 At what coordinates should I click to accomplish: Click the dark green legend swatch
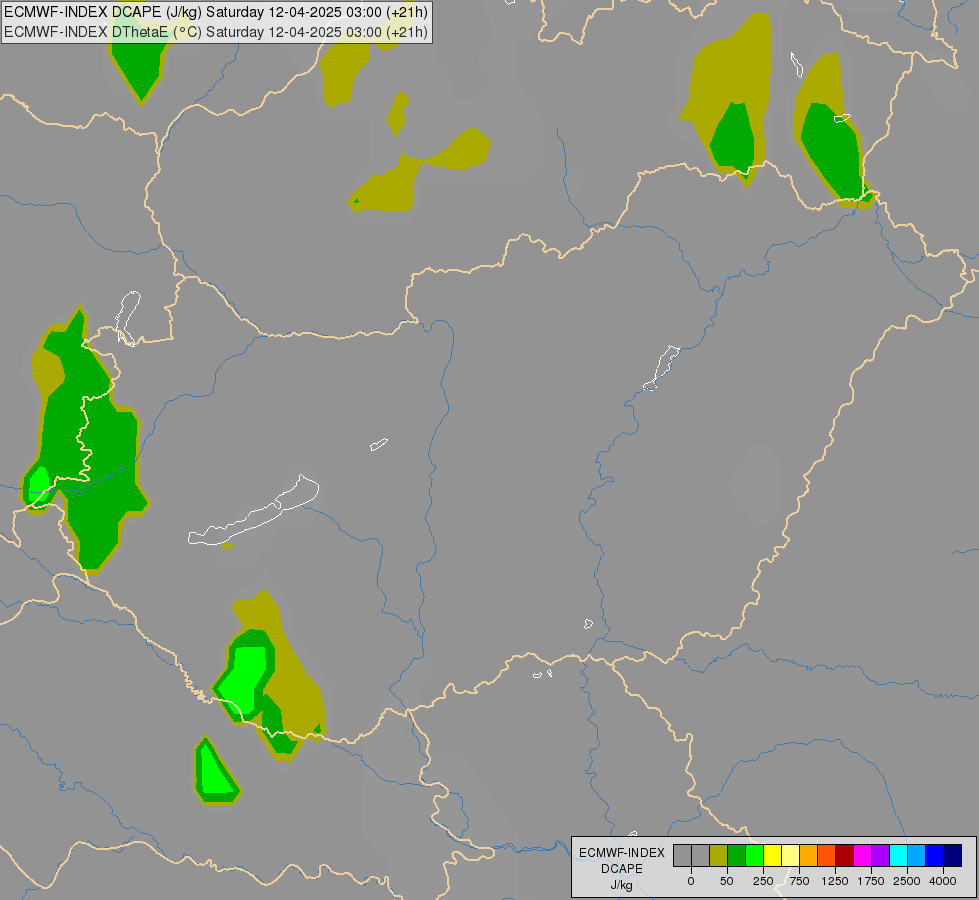click(x=736, y=856)
